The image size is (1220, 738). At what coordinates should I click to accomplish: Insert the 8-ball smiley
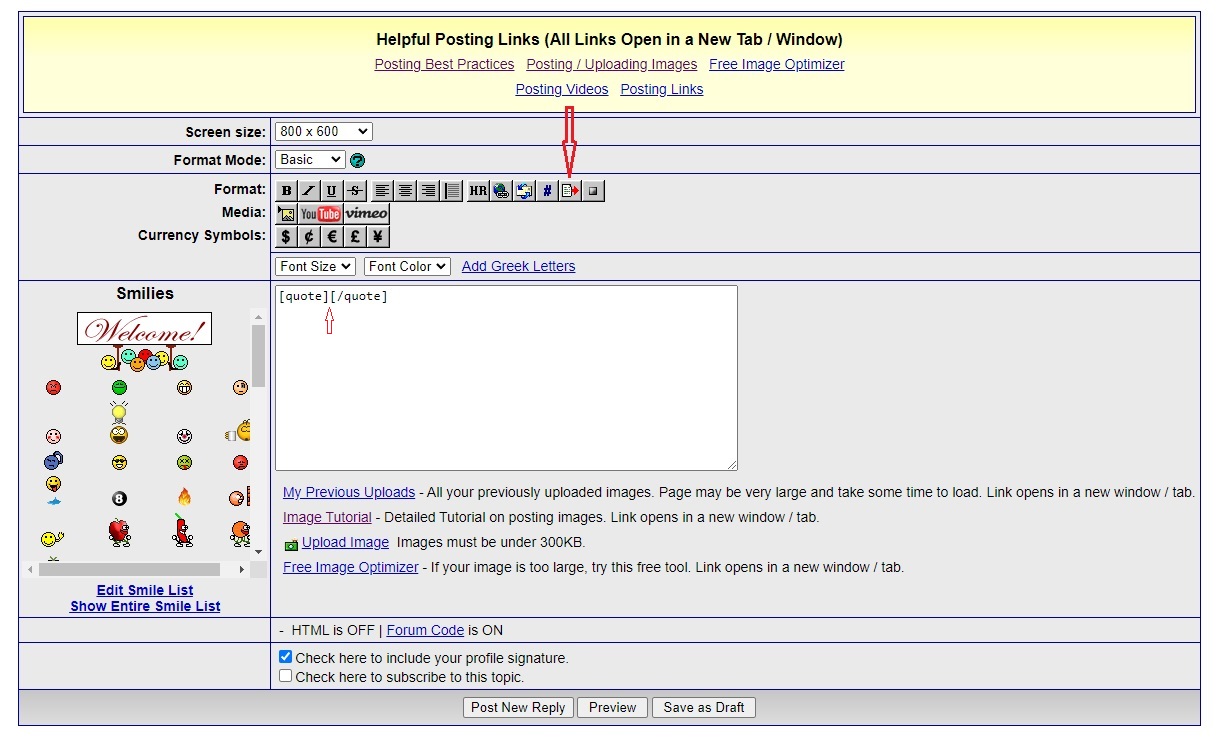tap(119, 498)
